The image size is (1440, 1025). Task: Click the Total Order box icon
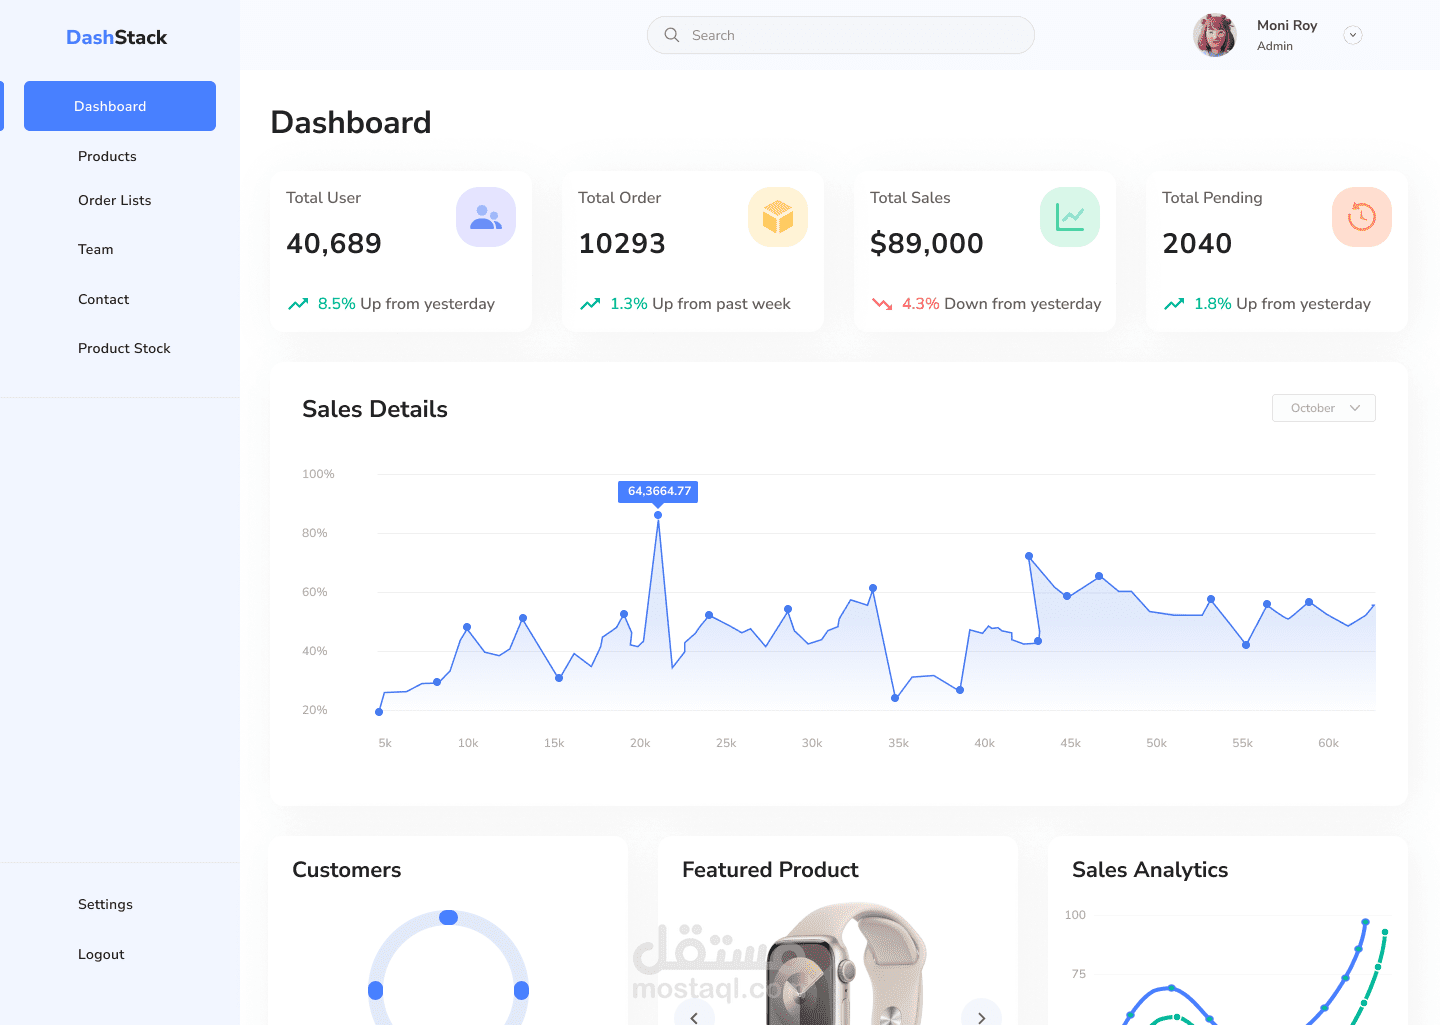pos(778,217)
